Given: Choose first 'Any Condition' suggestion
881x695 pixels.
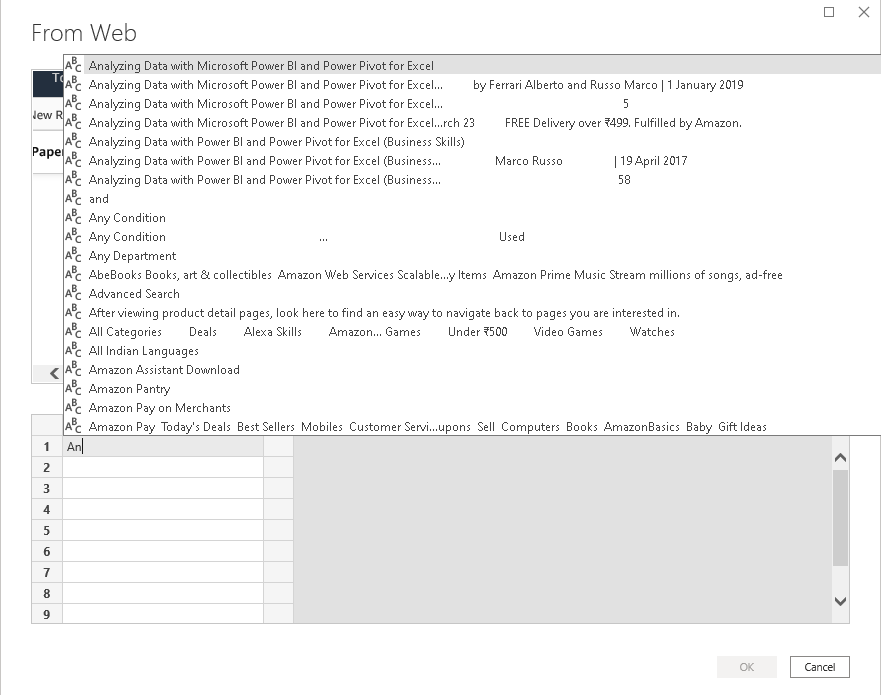Looking at the screenshot, I should (472, 218).
